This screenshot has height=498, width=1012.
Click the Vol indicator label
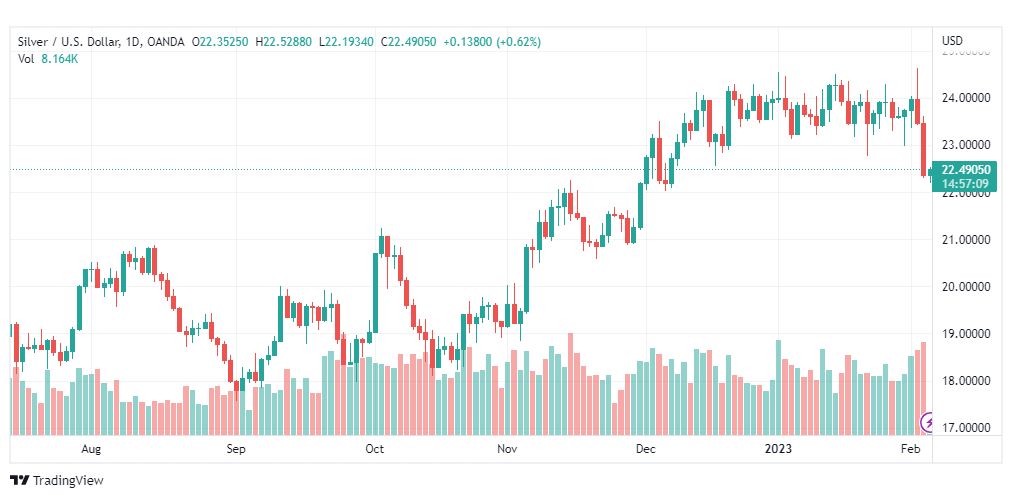tap(26, 59)
